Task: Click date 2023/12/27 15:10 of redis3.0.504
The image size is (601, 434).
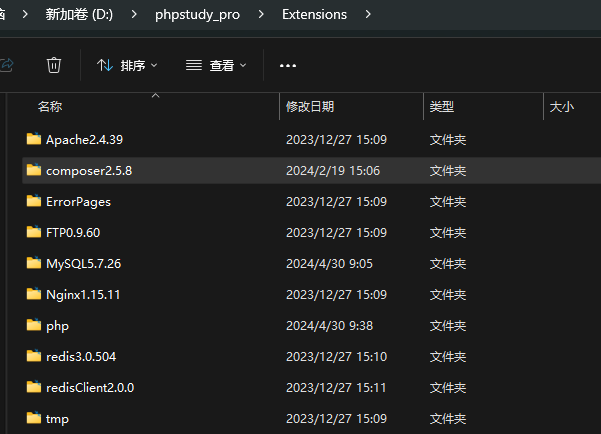Action: pos(337,357)
